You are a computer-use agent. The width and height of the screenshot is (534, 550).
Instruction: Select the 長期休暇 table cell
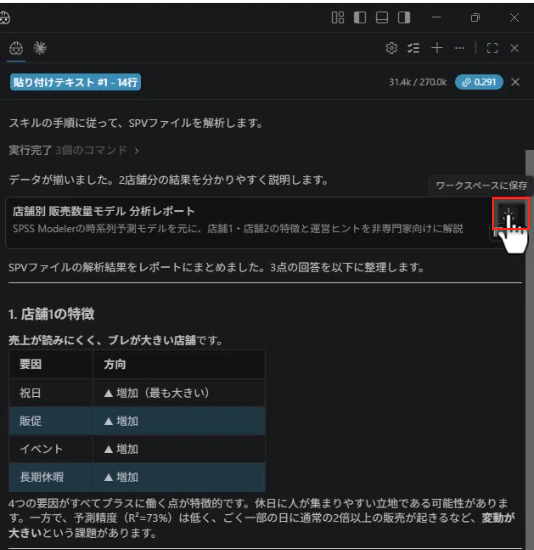tap(51, 477)
